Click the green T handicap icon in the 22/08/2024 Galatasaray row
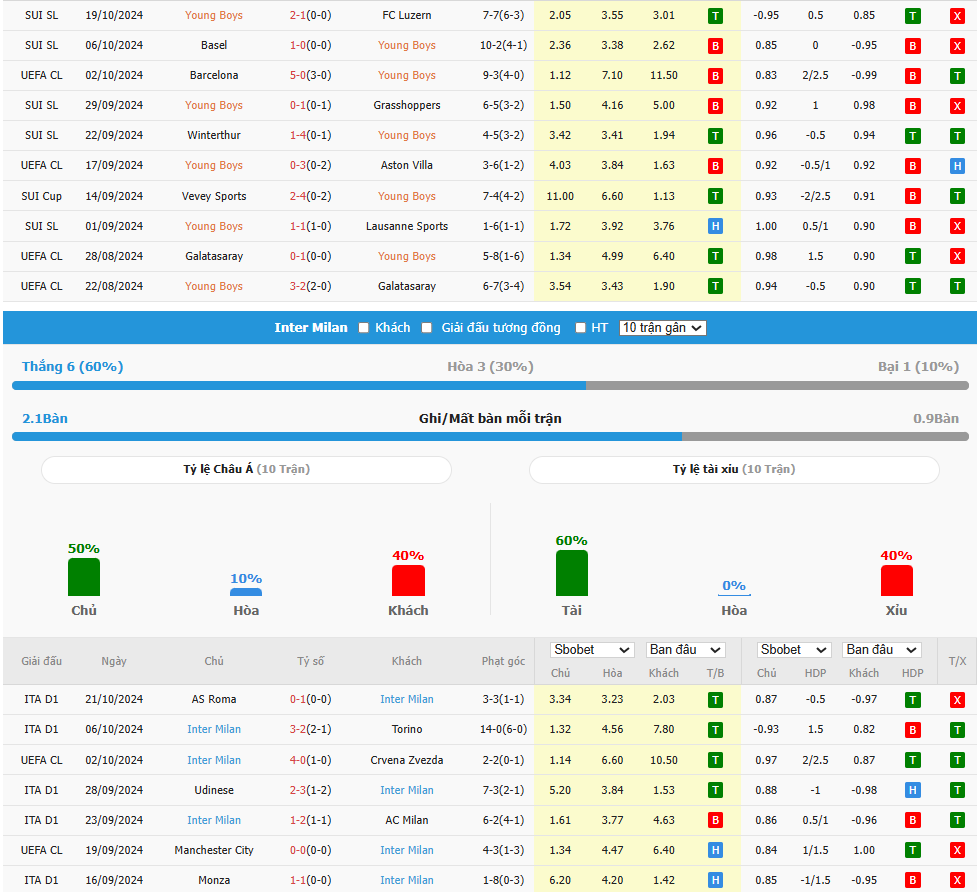The width and height of the screenshot is (977, 892). [912, 287]
